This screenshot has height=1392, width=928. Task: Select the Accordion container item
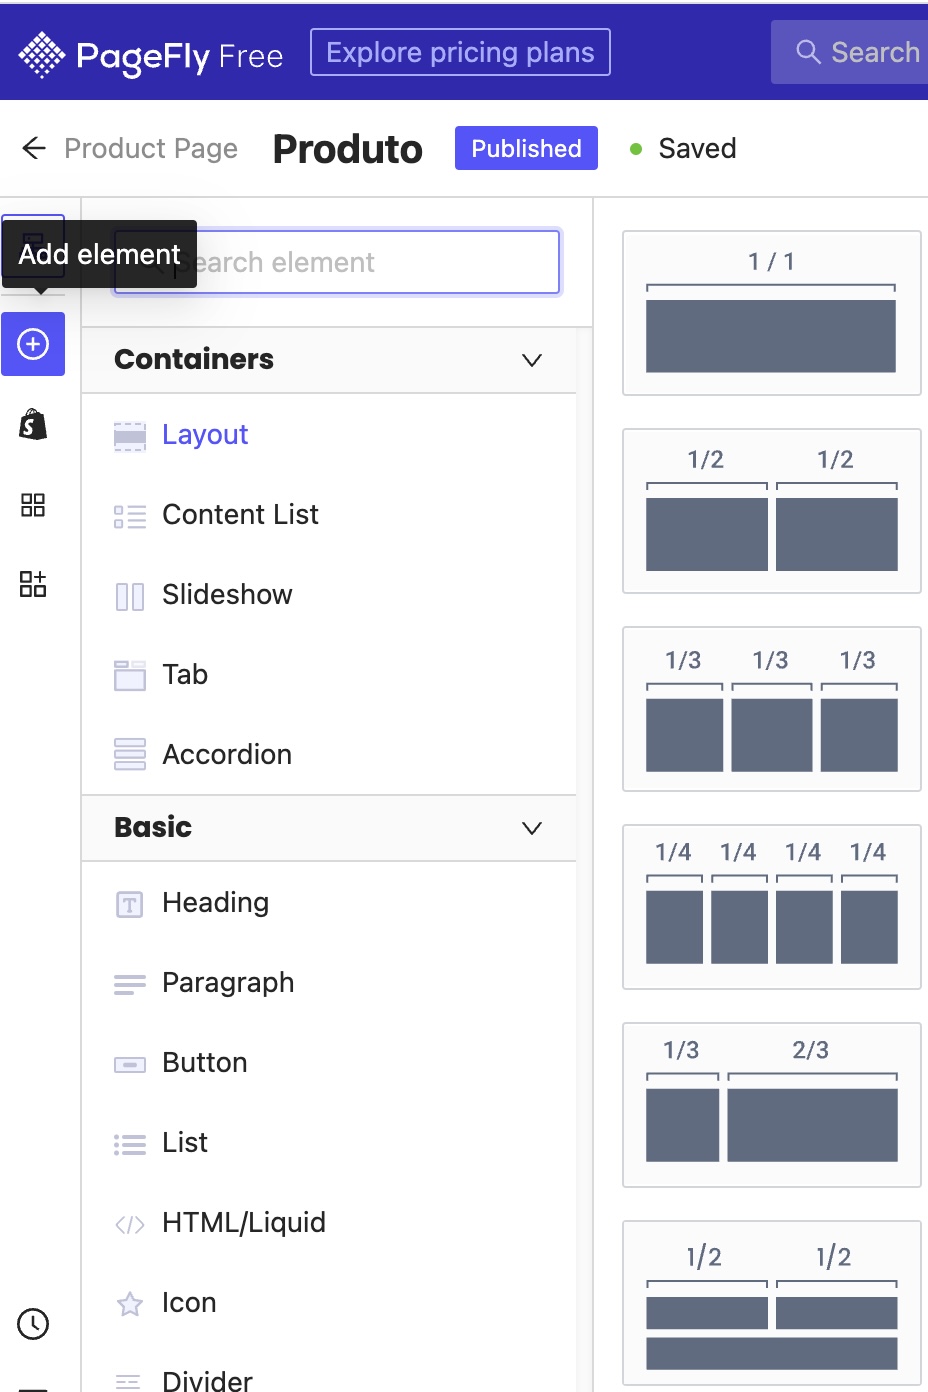[x=329, y=754]
